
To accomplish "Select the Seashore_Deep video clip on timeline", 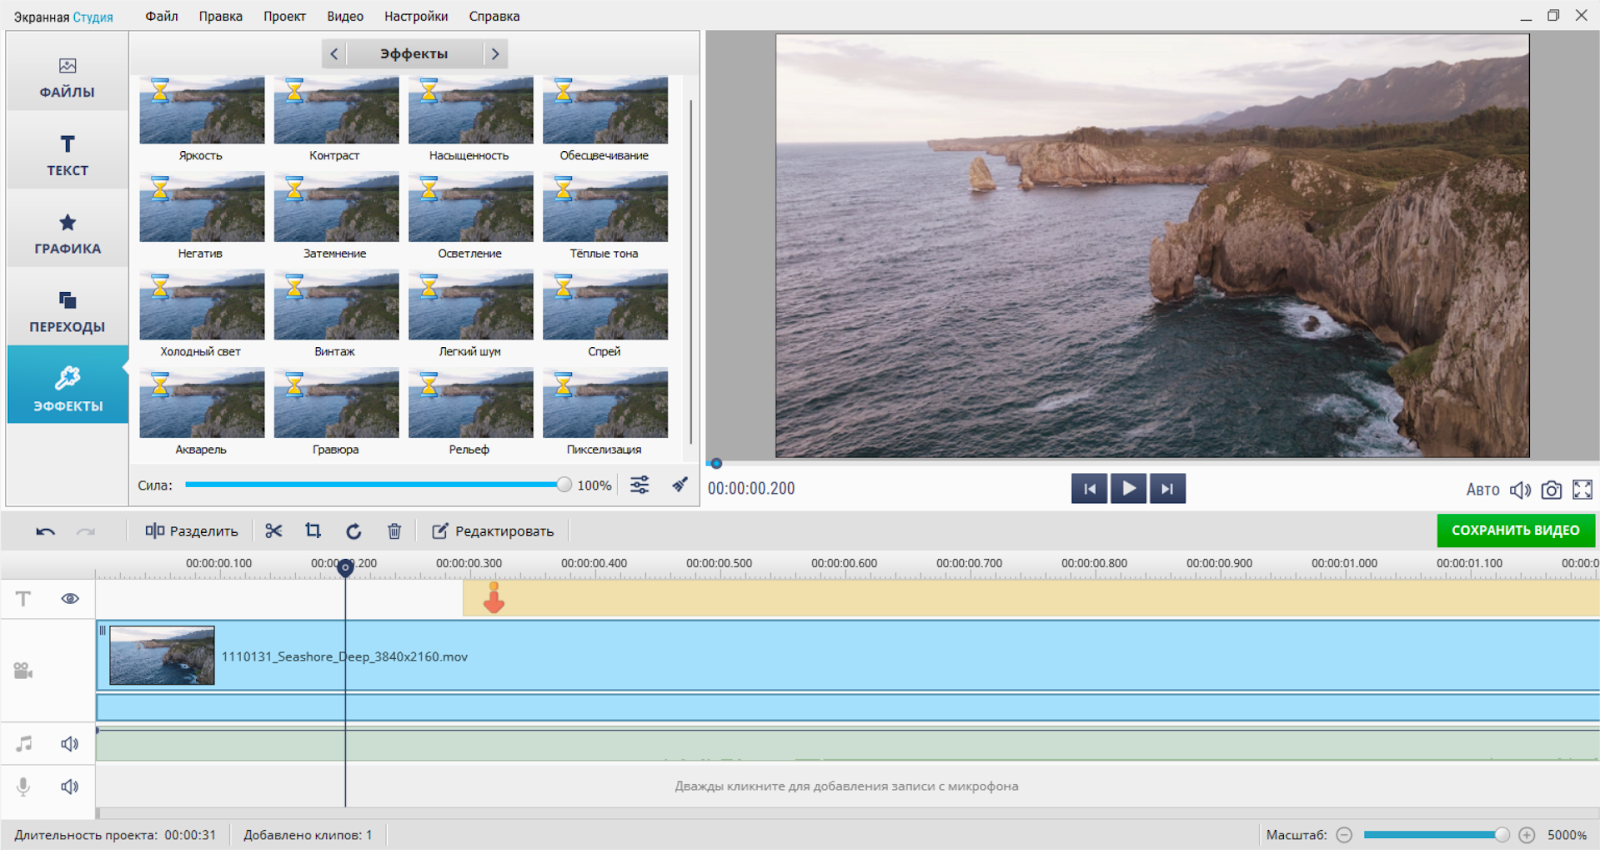I will point(848,656).
